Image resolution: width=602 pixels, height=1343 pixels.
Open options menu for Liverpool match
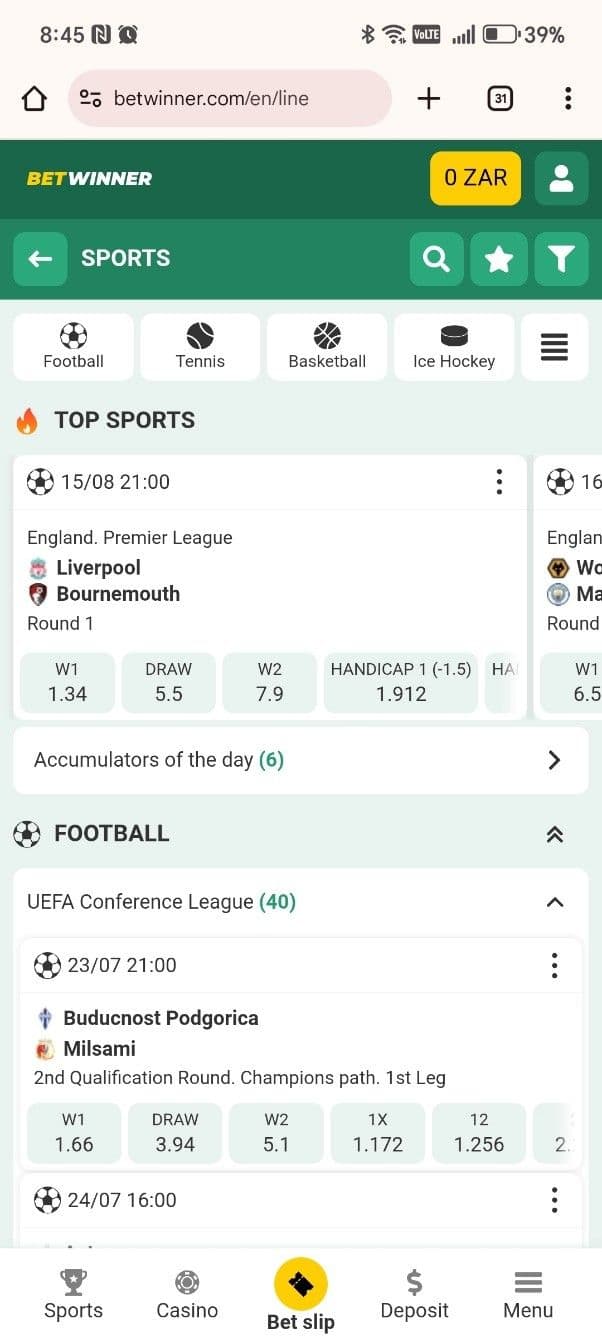click(x=499, y=482)
